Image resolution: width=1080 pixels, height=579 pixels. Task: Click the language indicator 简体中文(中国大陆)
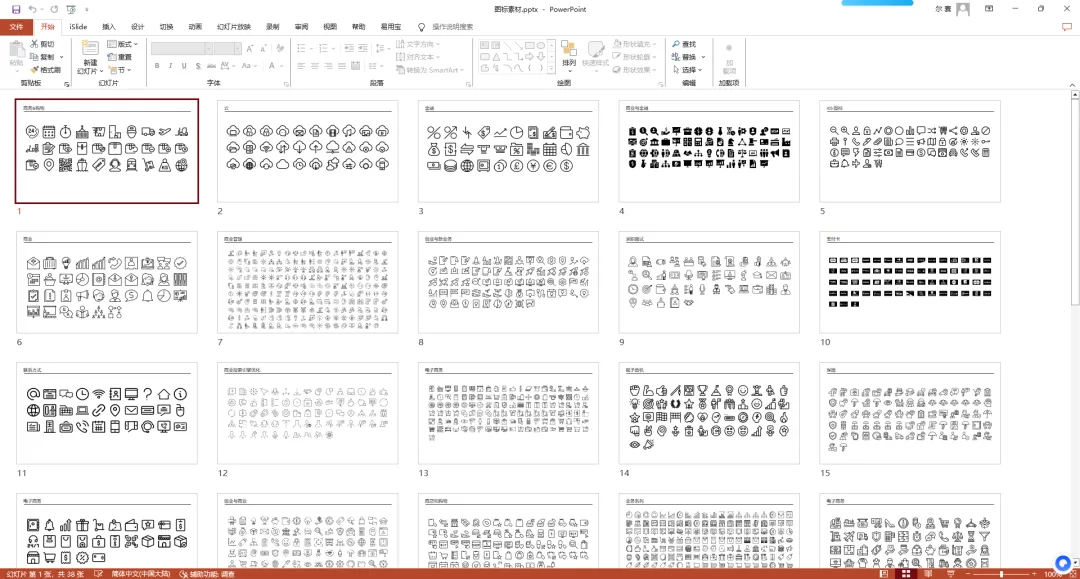(141, 573)
